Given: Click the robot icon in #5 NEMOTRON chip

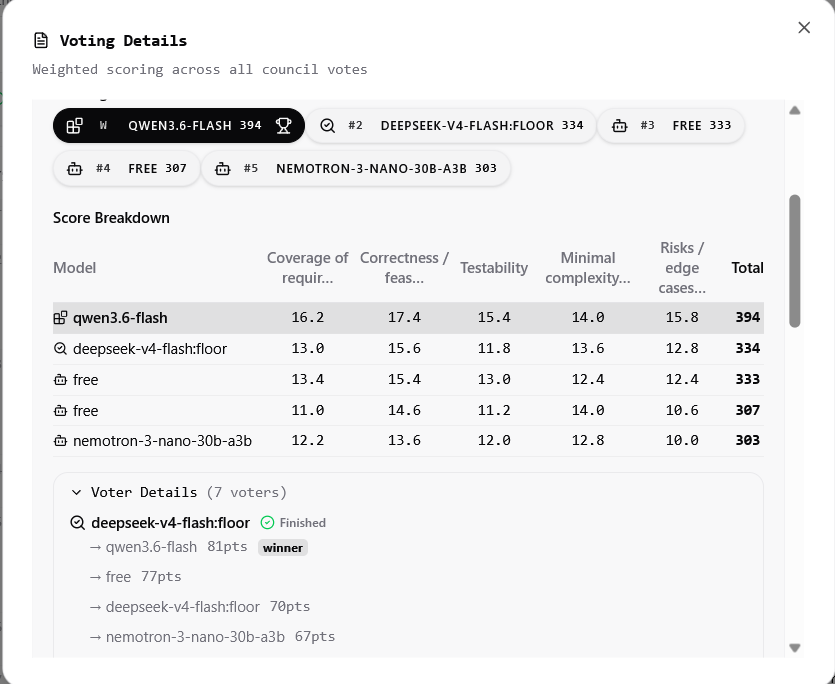Looking at the screenshot, I should pyautogui.click(x=222, y=169).
